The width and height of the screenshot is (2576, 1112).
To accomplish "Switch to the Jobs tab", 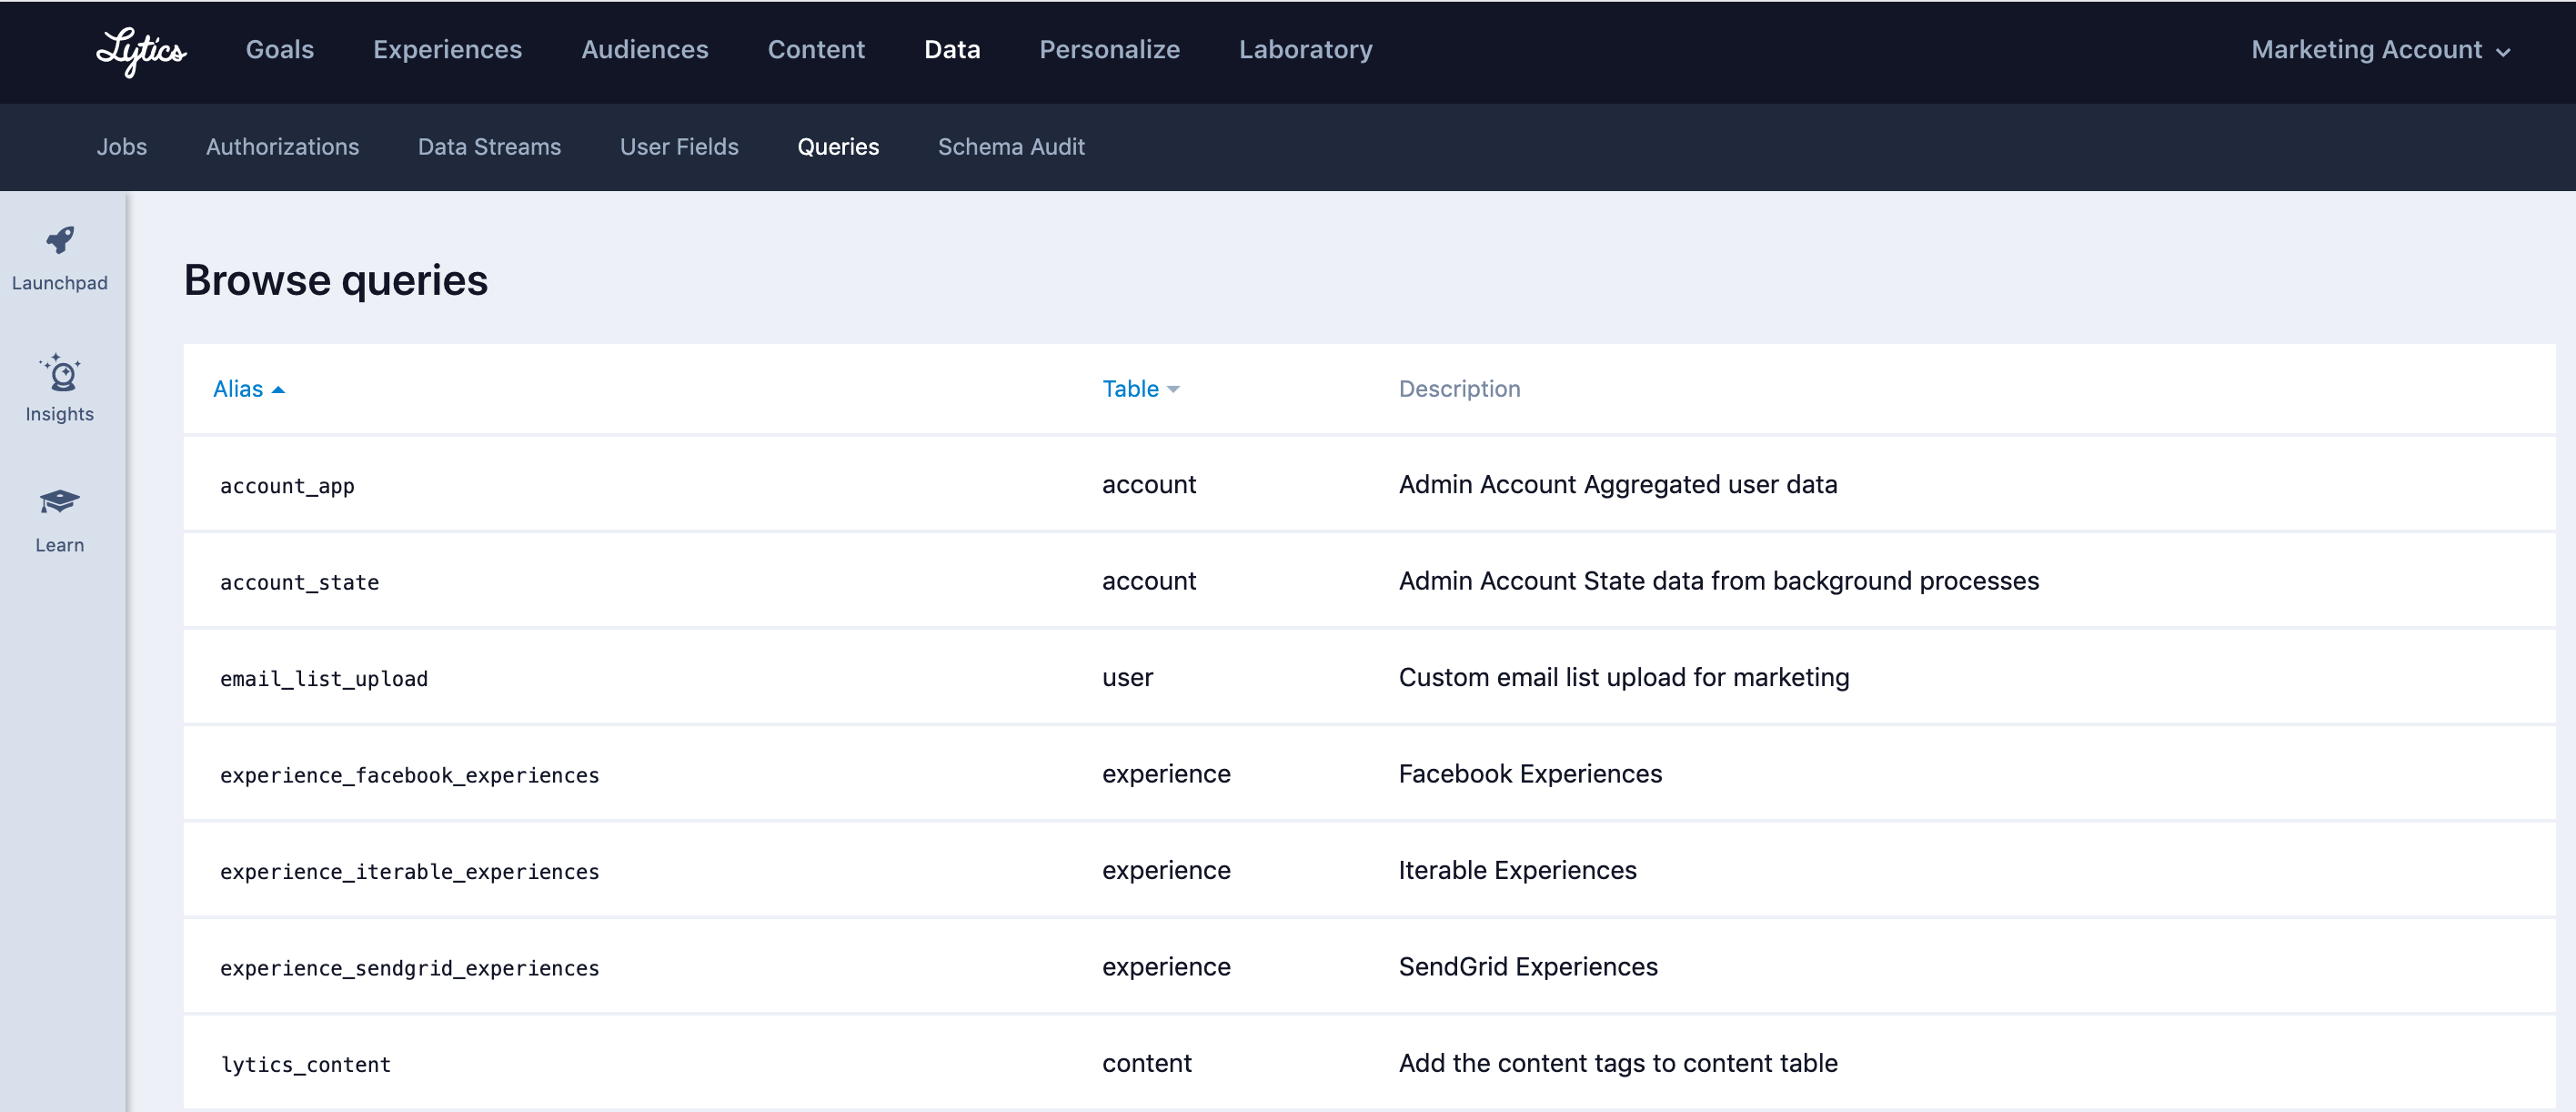I will click(x=122, y=147).
